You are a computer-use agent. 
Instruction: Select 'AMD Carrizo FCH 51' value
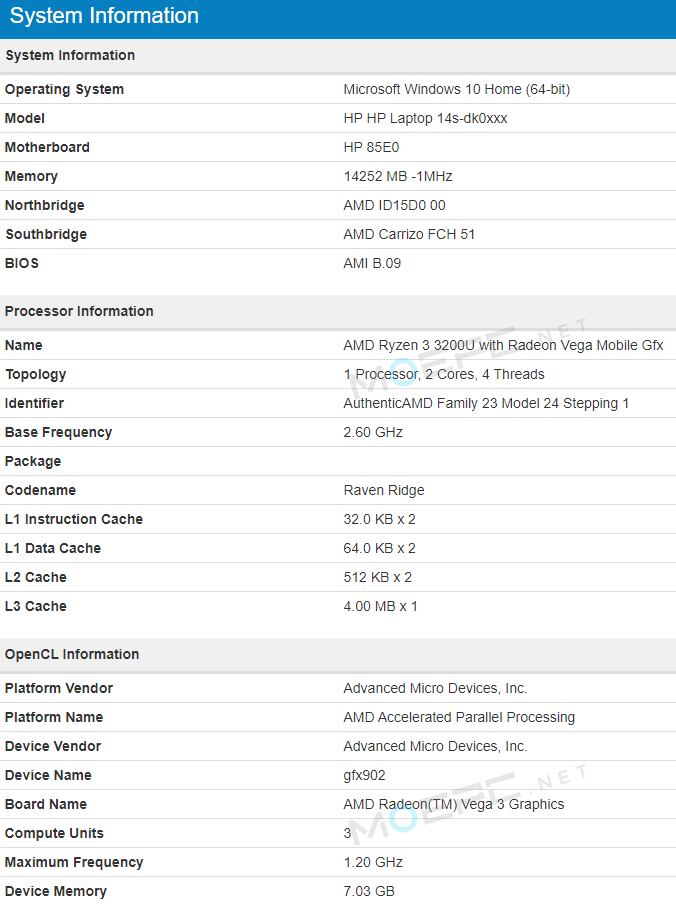click(409, 234)
